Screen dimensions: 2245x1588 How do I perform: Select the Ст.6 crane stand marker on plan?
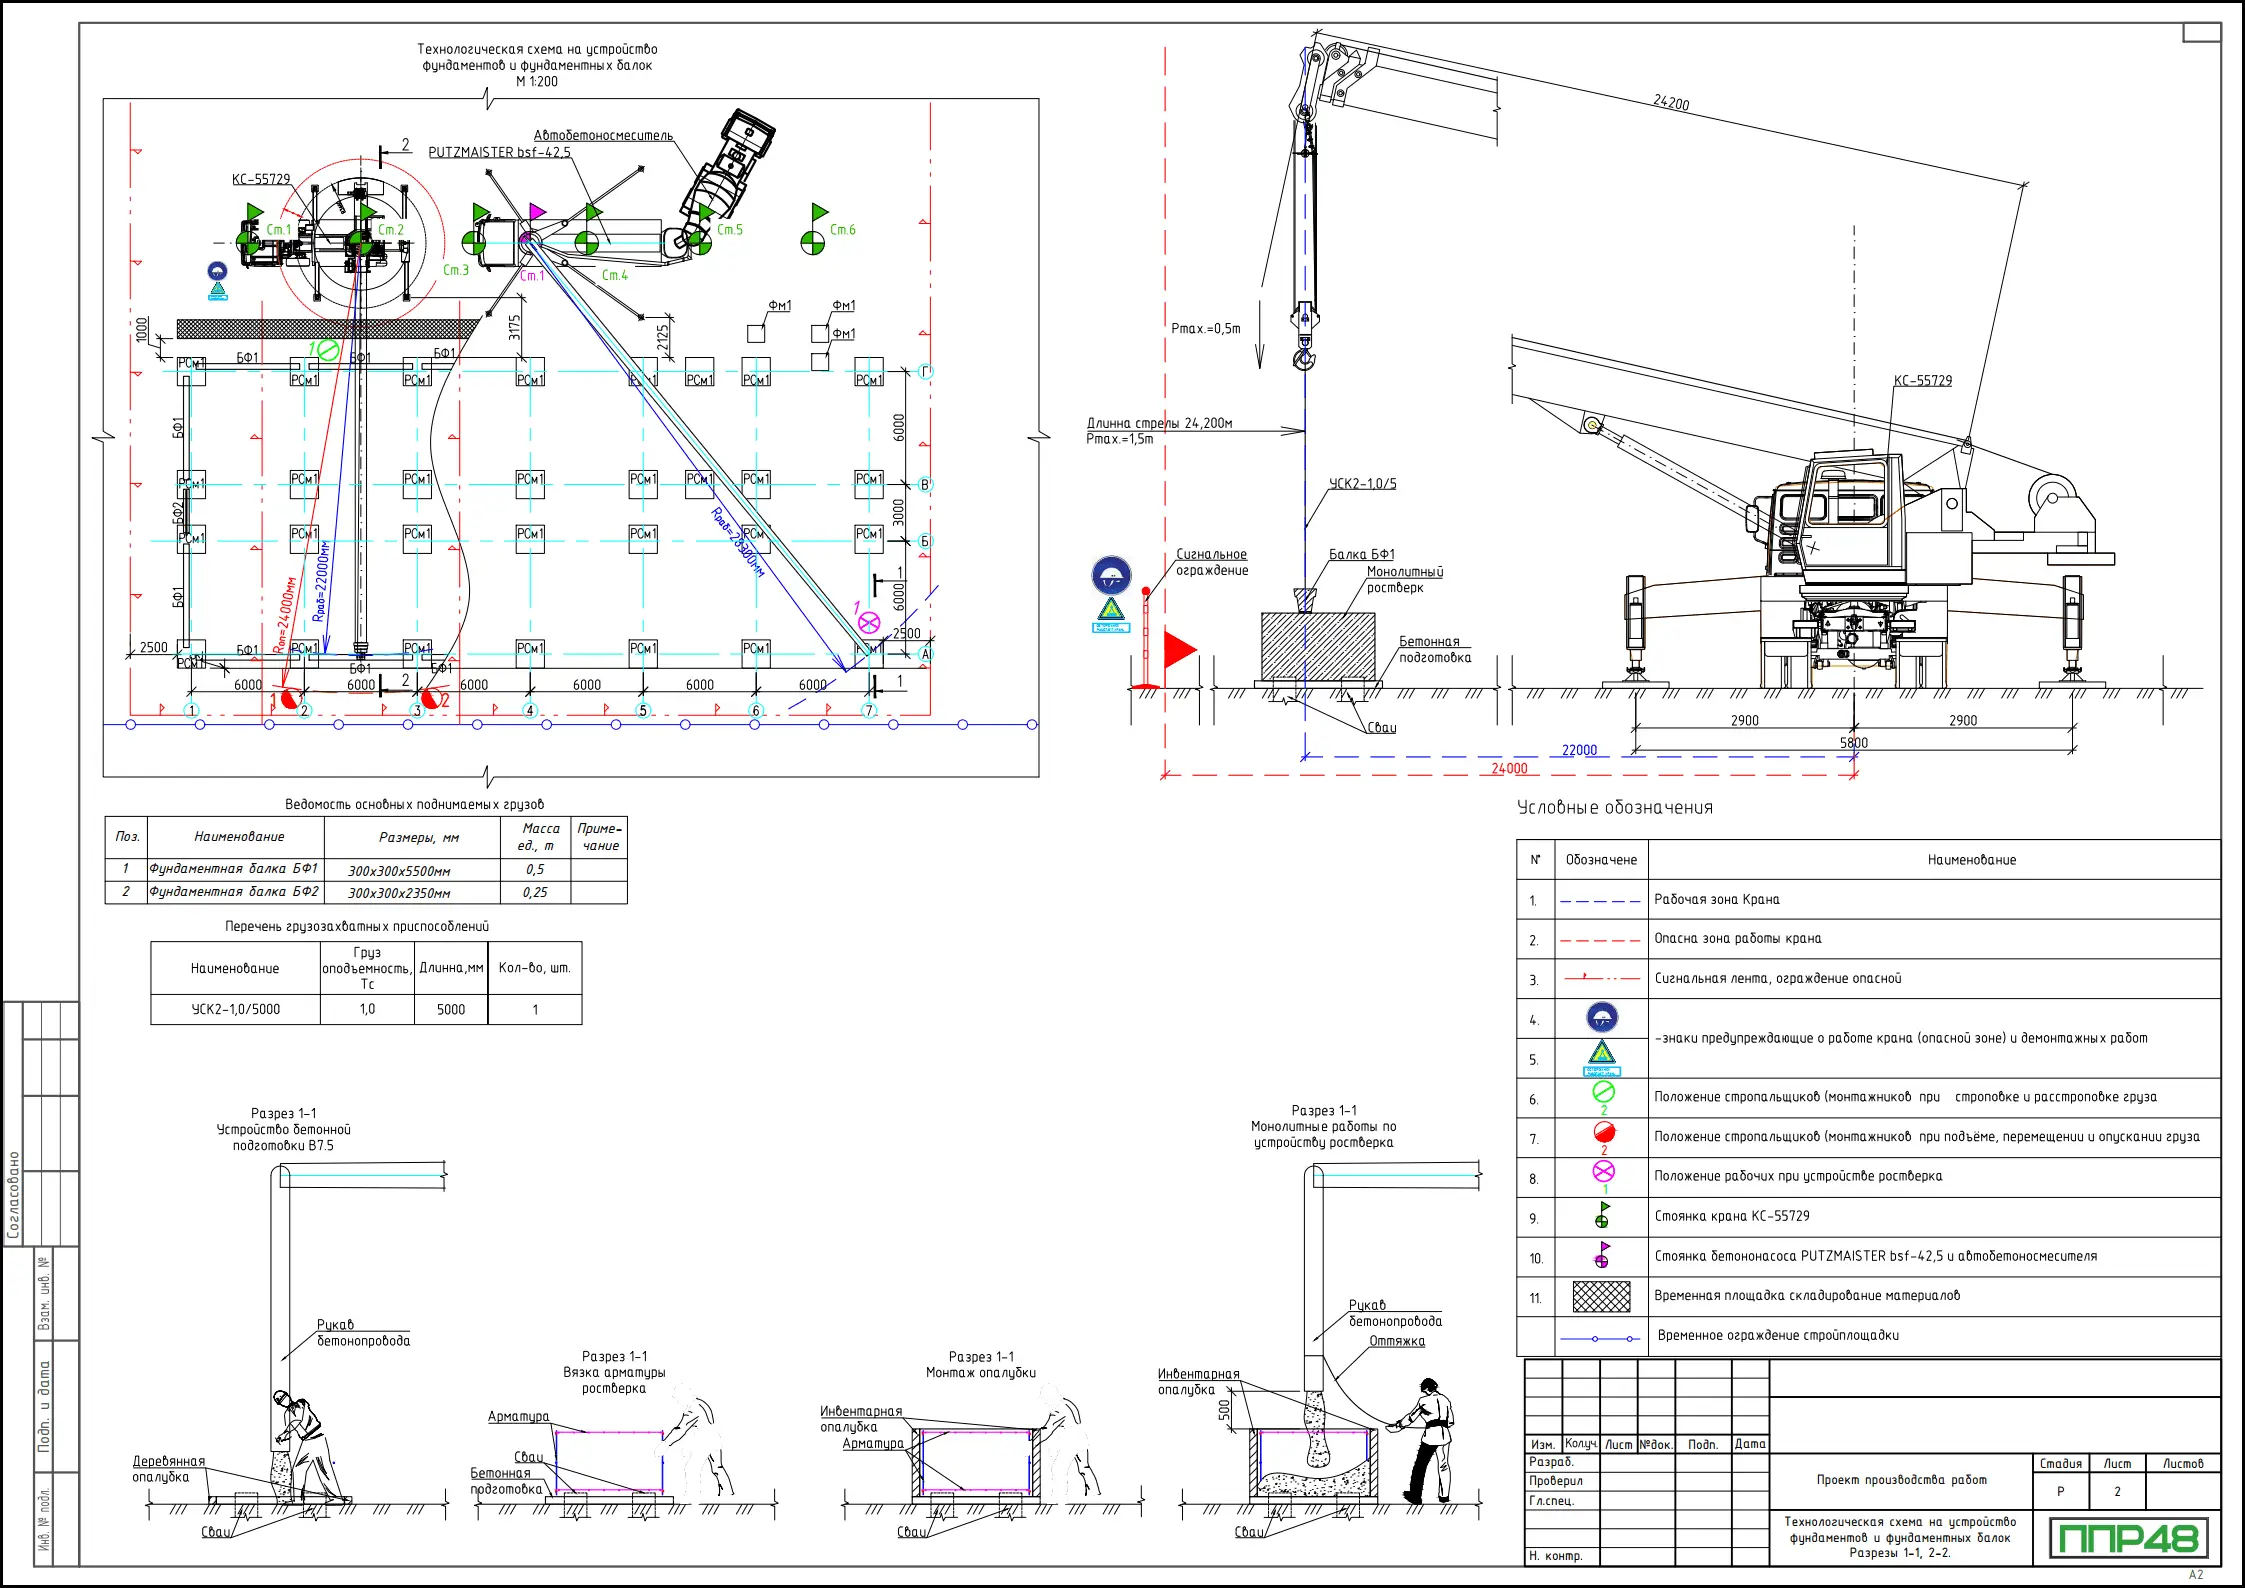(814, 241)
